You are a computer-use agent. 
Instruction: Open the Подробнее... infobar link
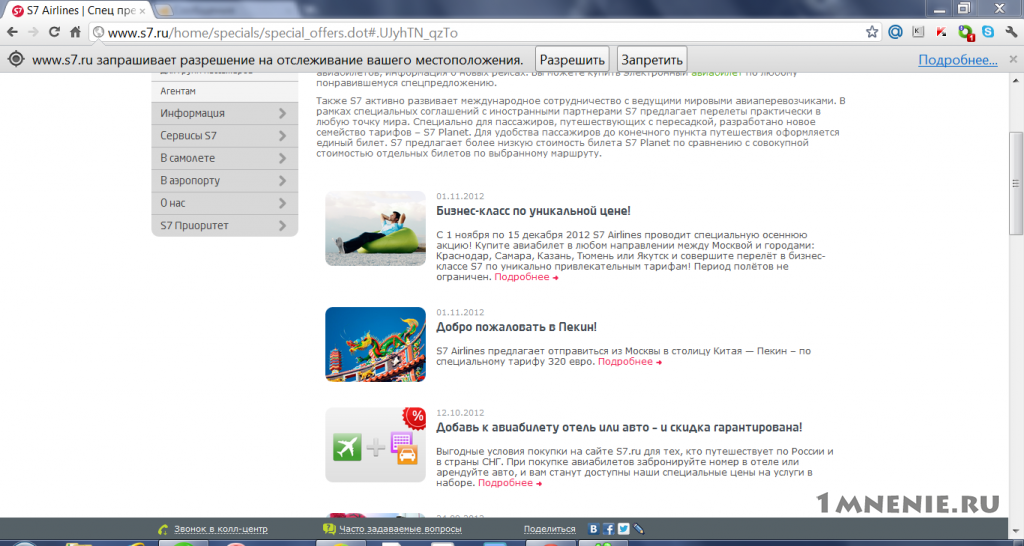[x=957, y=60]
